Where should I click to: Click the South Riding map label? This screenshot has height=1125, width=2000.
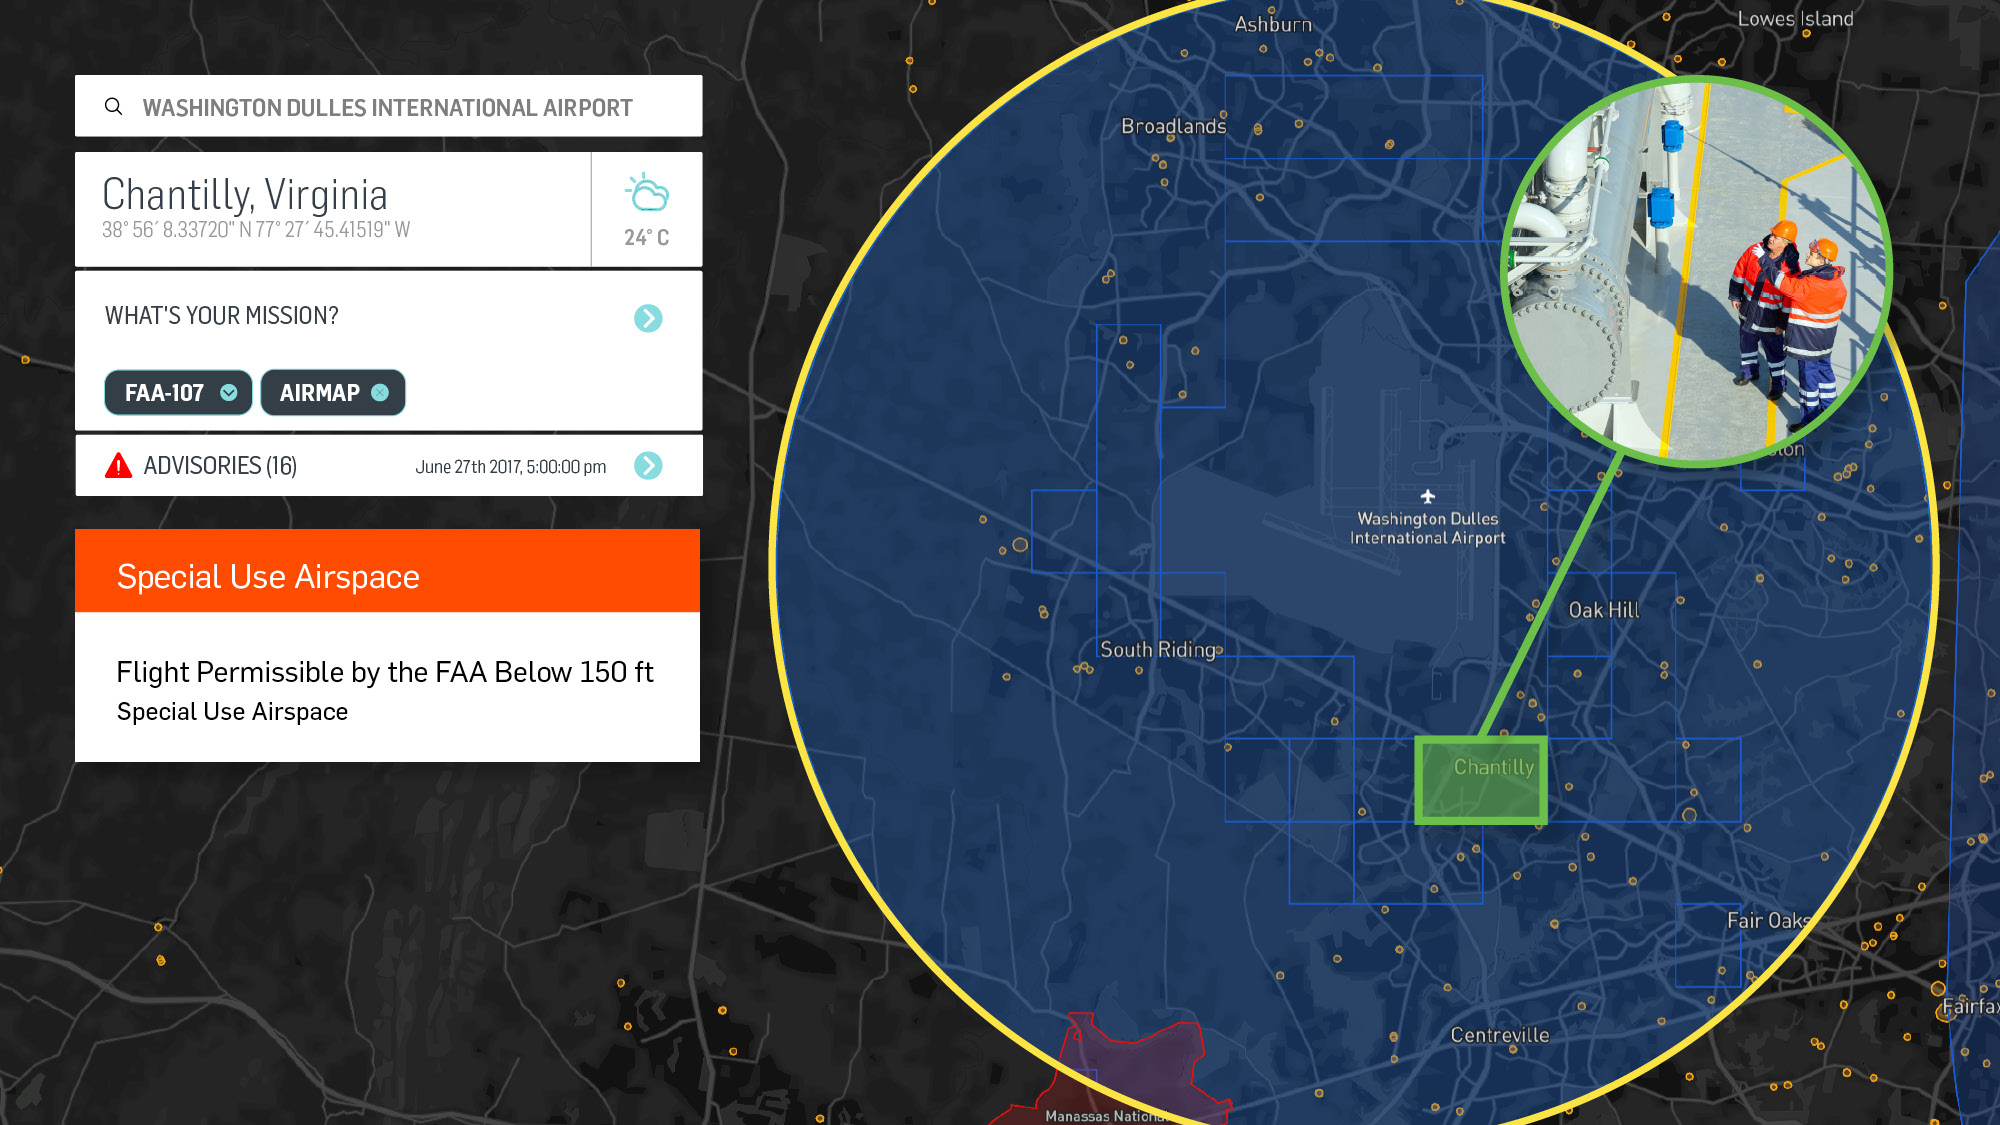[x=1158, y=650]
